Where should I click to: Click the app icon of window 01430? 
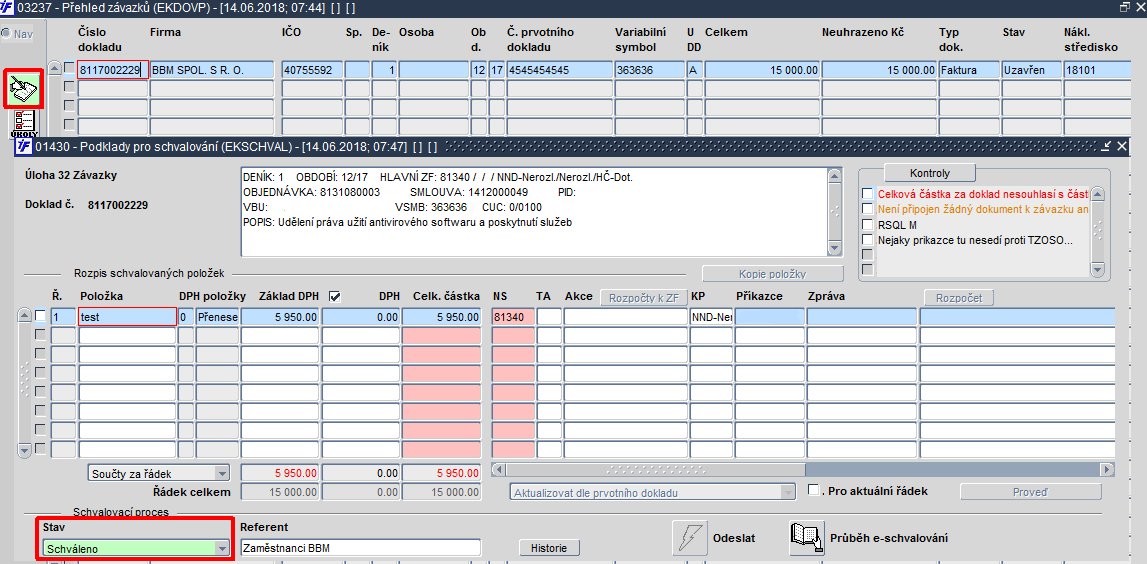tap(24, 146)
